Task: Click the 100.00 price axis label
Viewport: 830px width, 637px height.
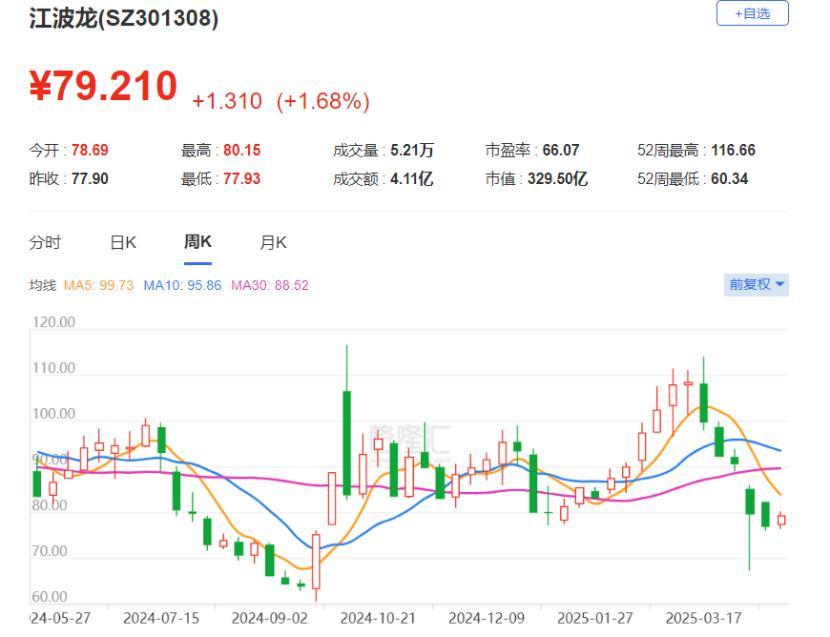Action: (x=53, y=414)
